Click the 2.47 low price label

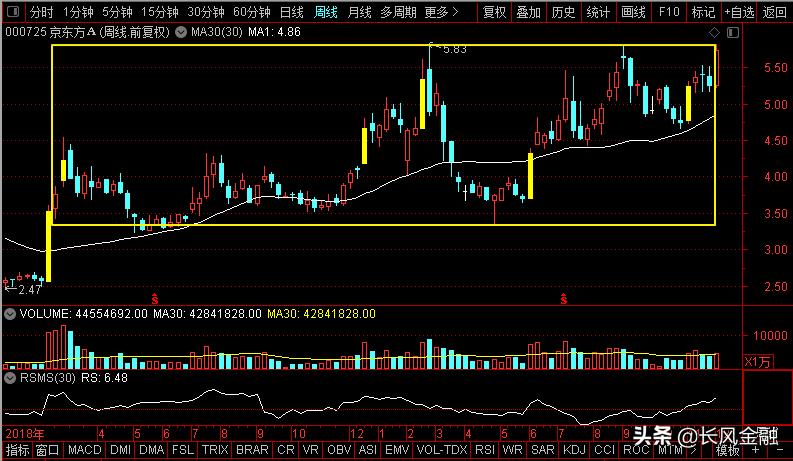coord(29,290)
